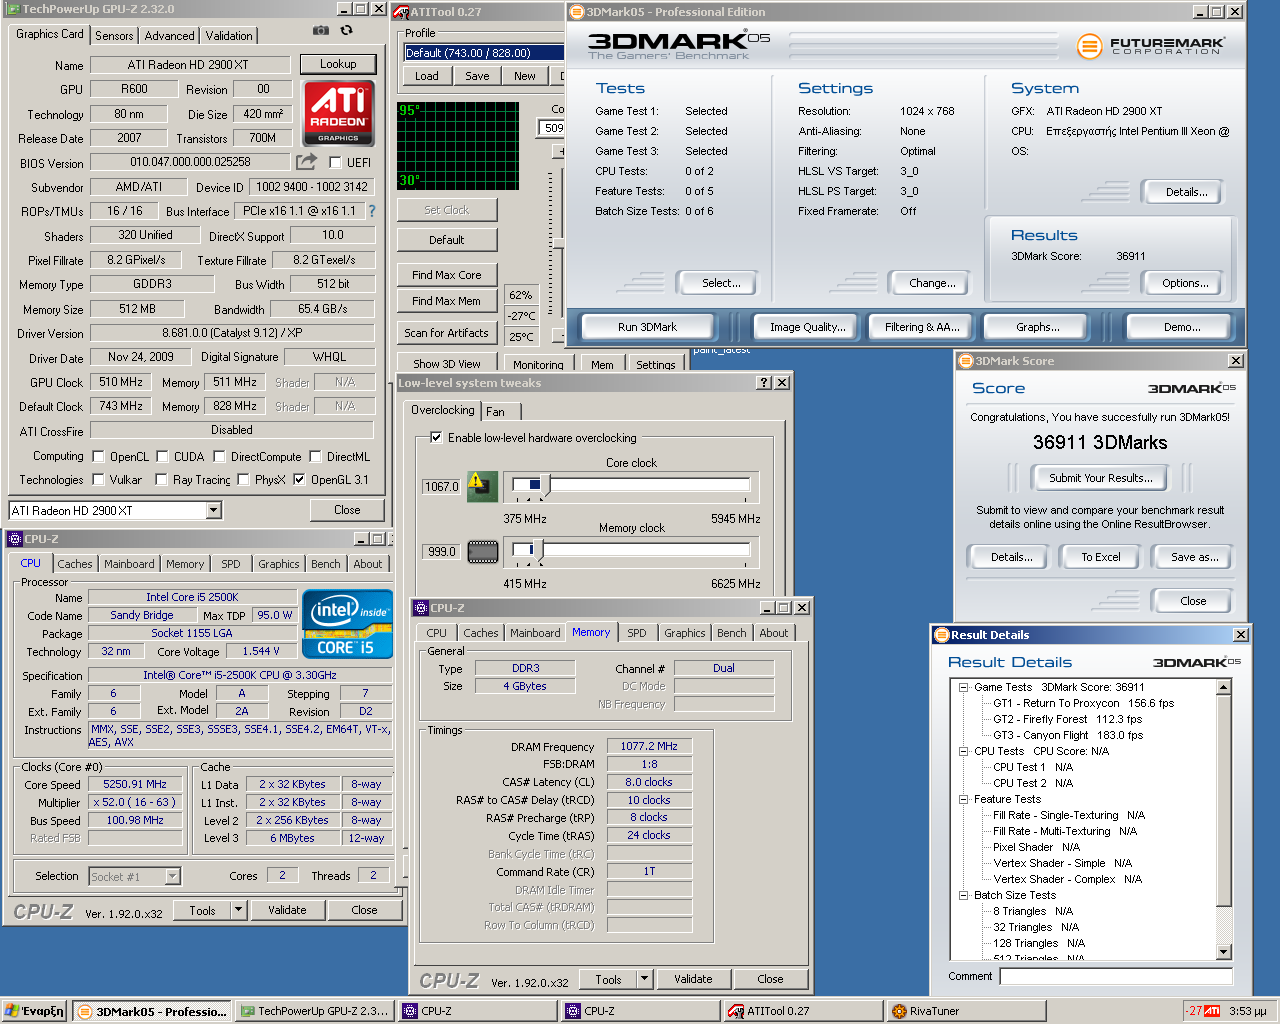Open the Bench tab in the CPU-Z window showing the CPU tab

(325, 564)
